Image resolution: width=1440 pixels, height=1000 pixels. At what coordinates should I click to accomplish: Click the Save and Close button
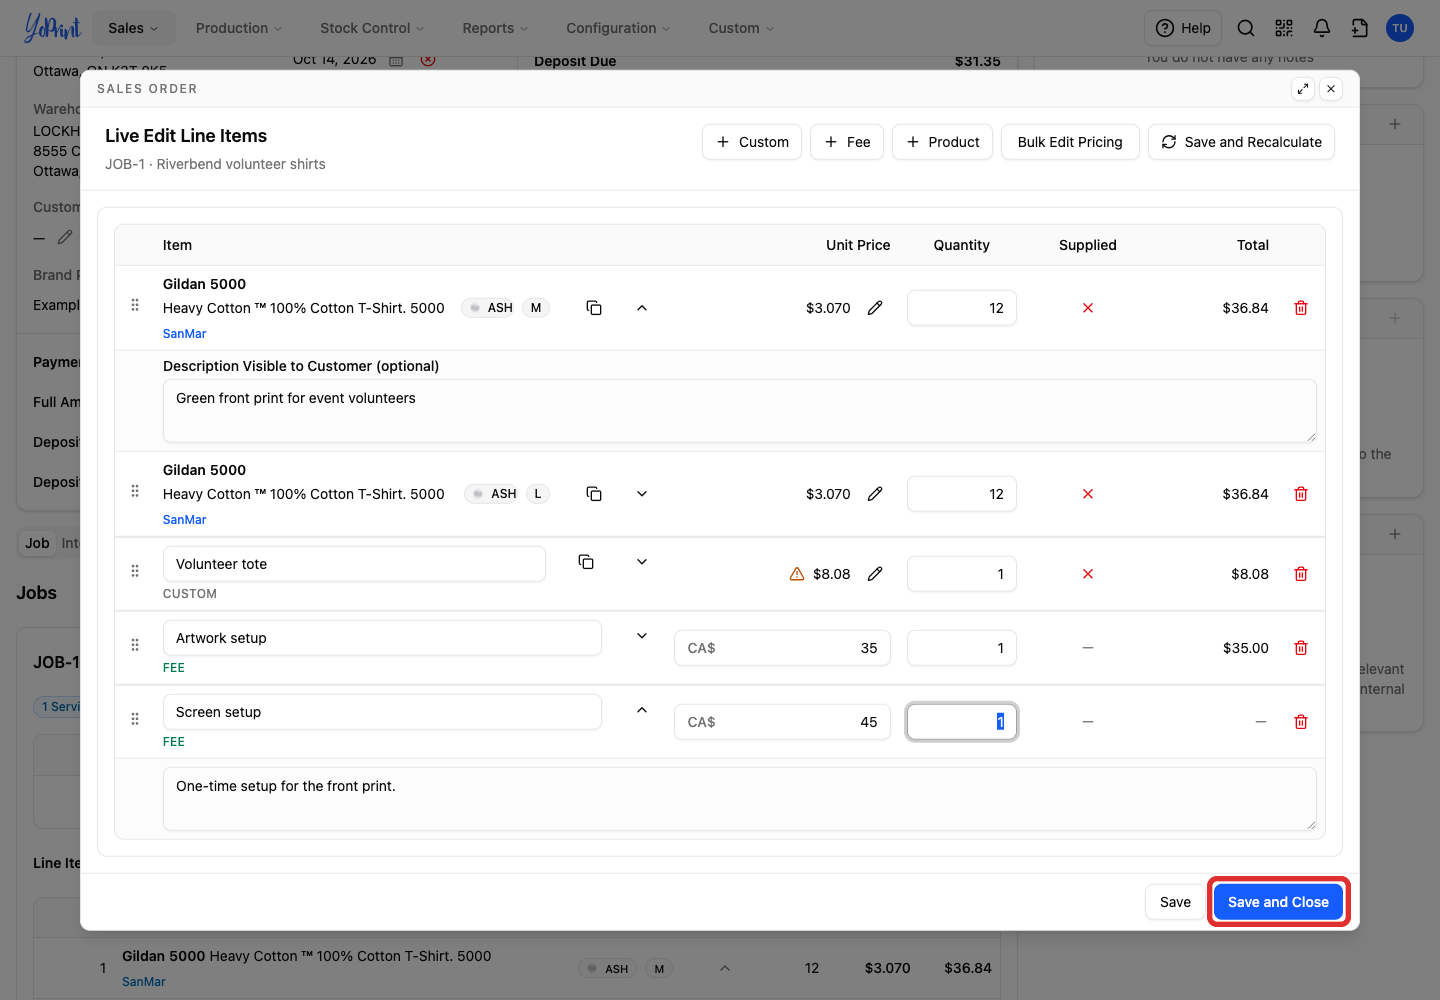(1278, 902)
